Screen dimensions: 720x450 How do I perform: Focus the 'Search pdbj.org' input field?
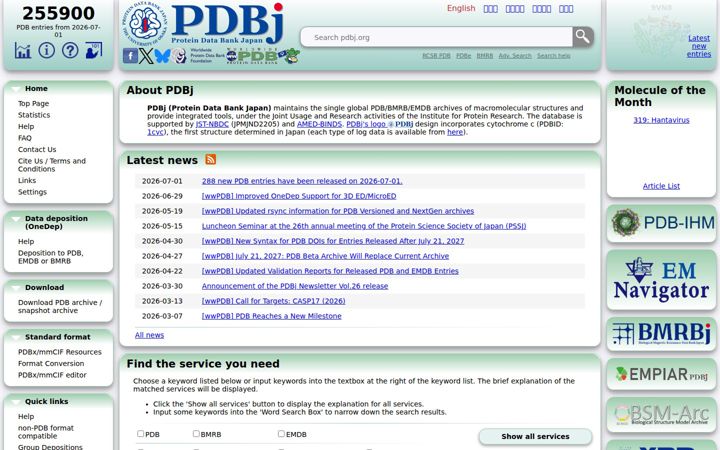436,37
